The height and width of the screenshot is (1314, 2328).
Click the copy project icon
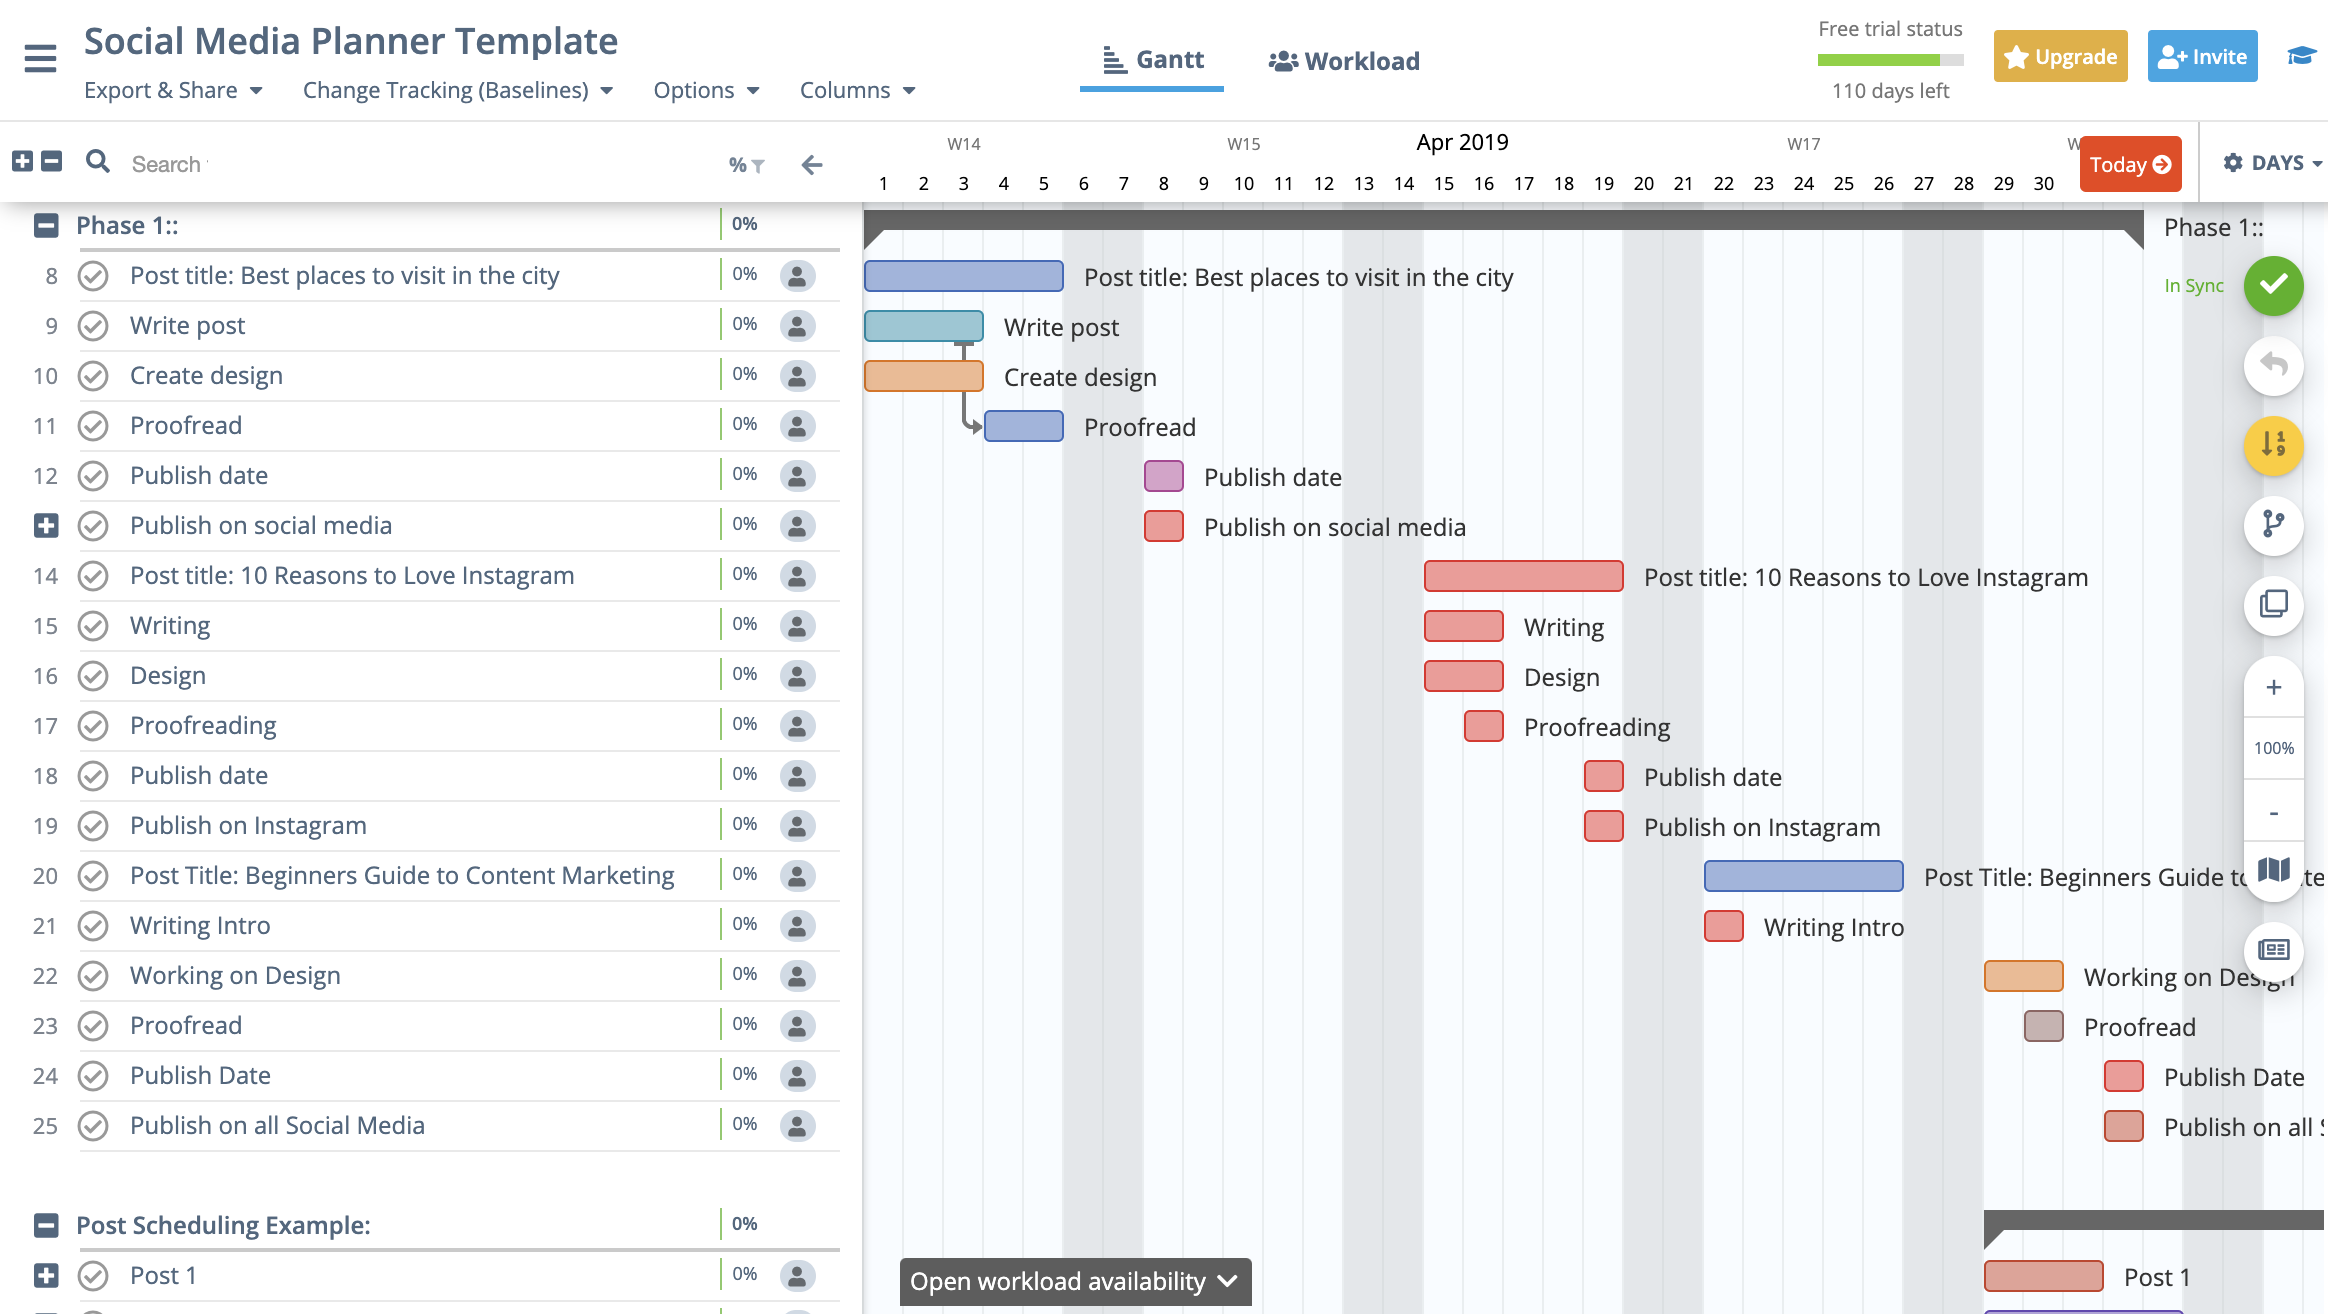coord(2273,604)
